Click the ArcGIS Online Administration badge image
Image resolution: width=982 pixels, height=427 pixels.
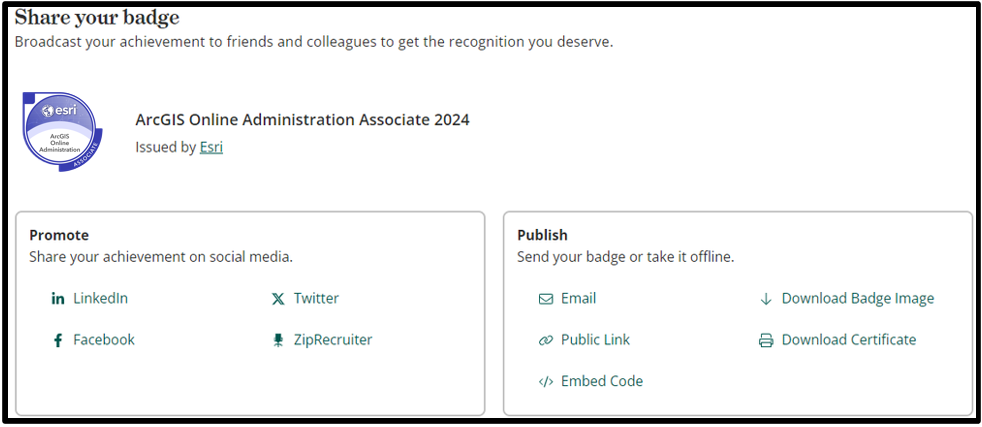pos(62,131)
